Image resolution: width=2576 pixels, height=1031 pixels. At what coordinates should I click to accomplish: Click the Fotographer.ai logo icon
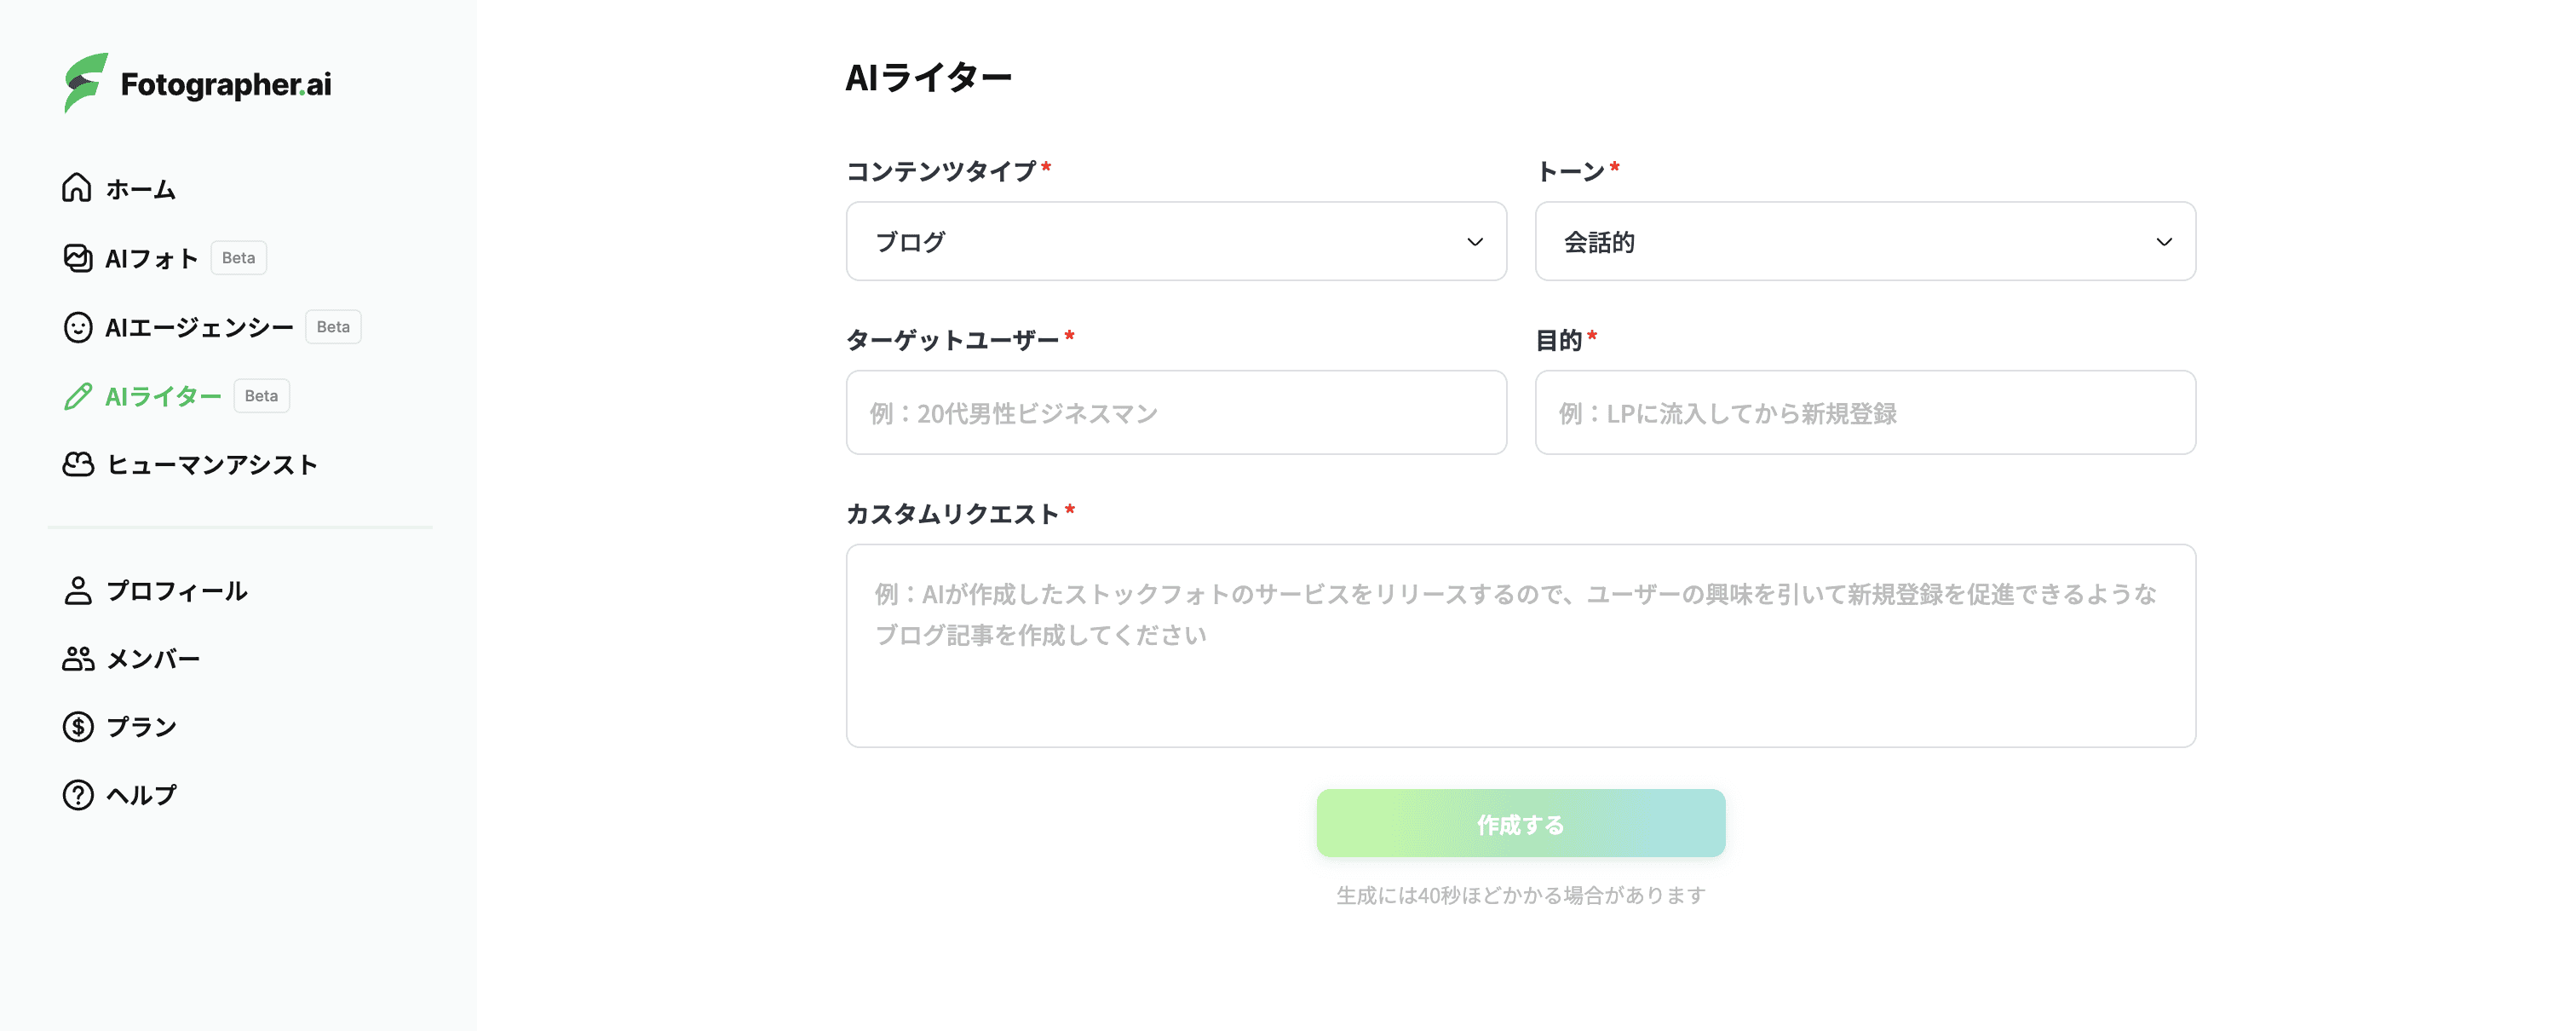point(85,83)
